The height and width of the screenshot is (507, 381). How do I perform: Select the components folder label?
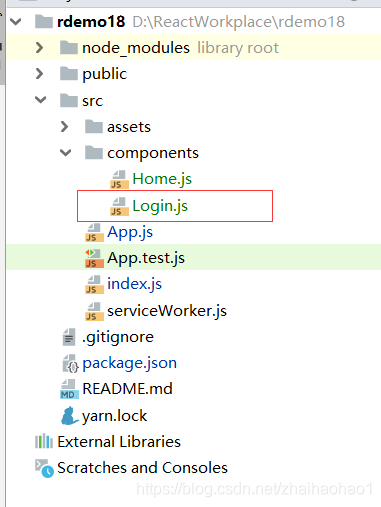tap(153, 153)
